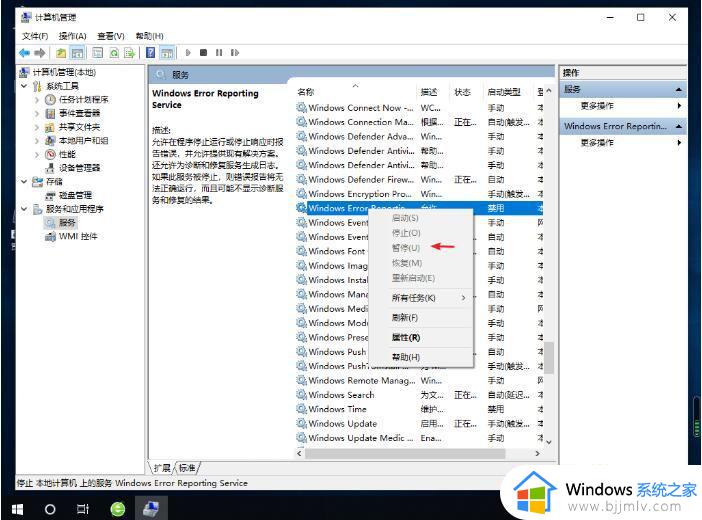Choose 刷新(F) in the context menu
This screenshot has height=520, width=702.
click(421, 318)
